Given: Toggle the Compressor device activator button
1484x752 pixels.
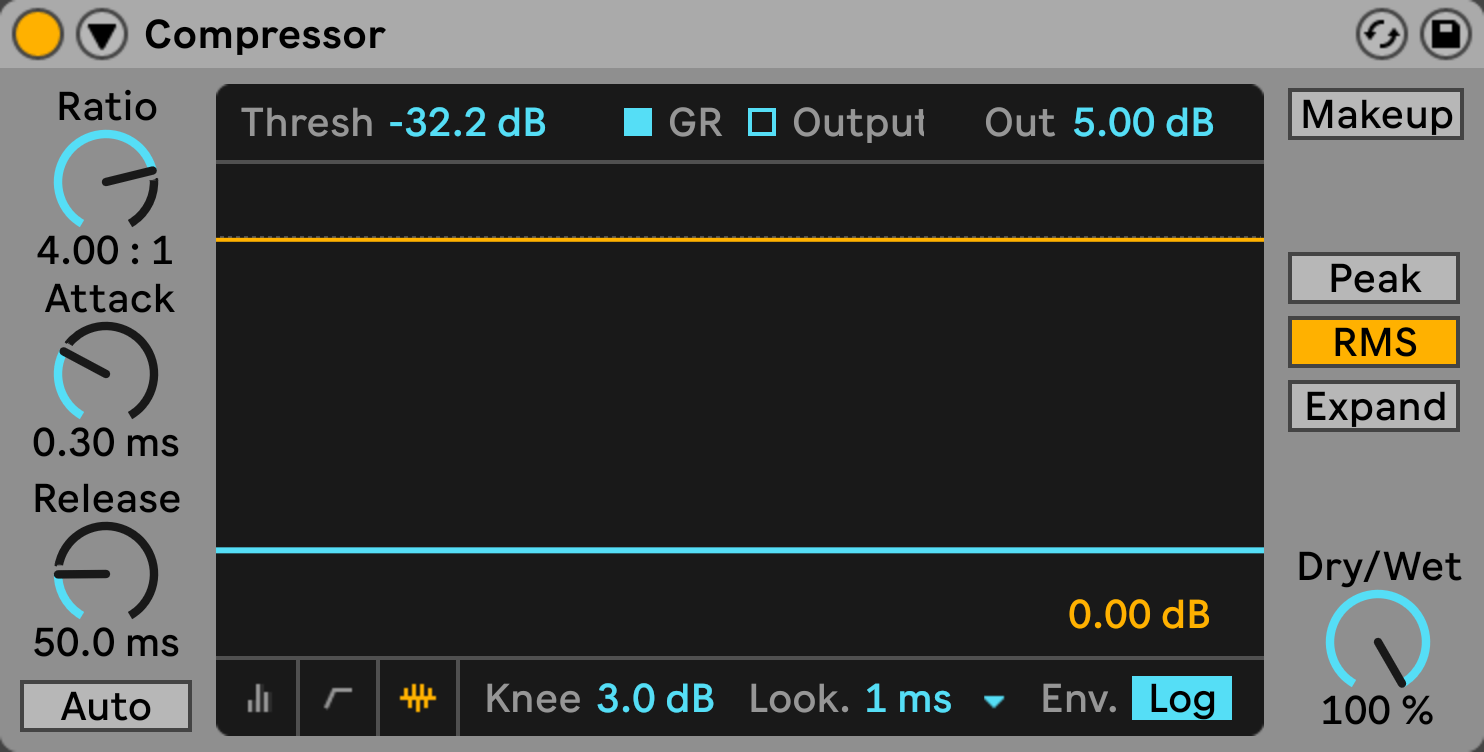Looking at the screenshot, I should pos(38,36).
